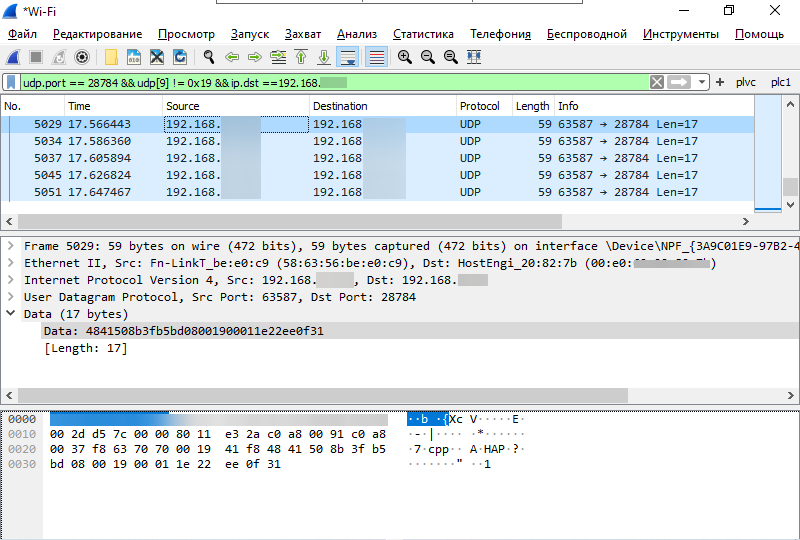This screenshot has width=800, height=540.
Task: Open the Помощь menu
Action: click(759, 34)
